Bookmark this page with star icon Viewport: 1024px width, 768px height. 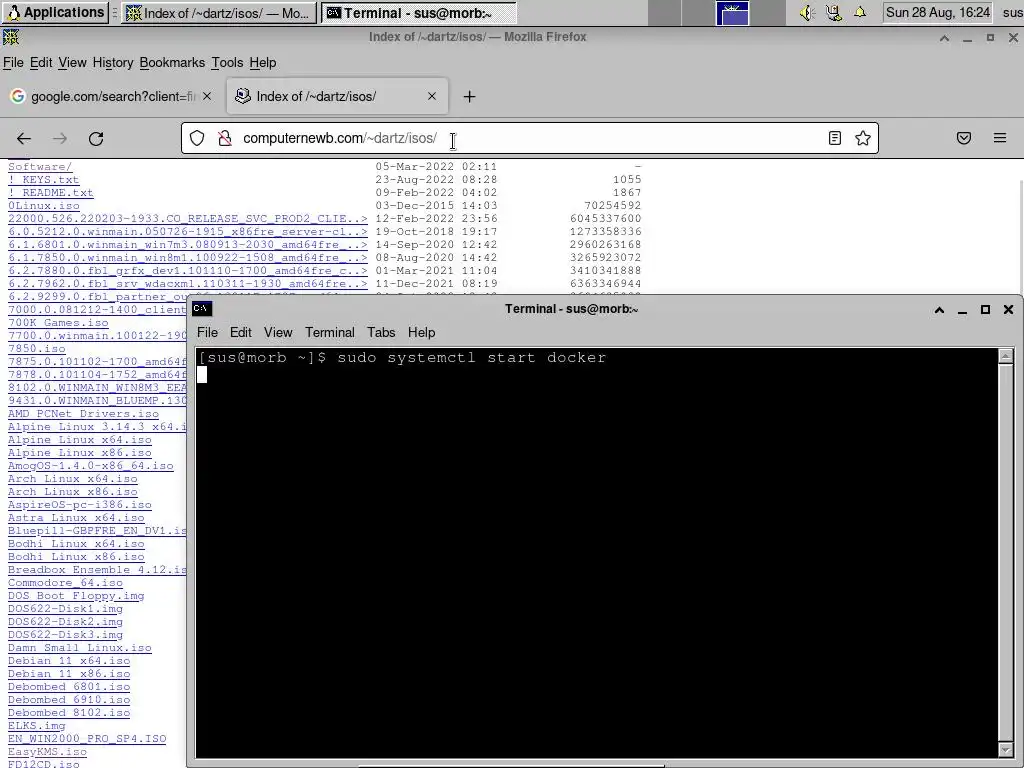pos(863,138)
